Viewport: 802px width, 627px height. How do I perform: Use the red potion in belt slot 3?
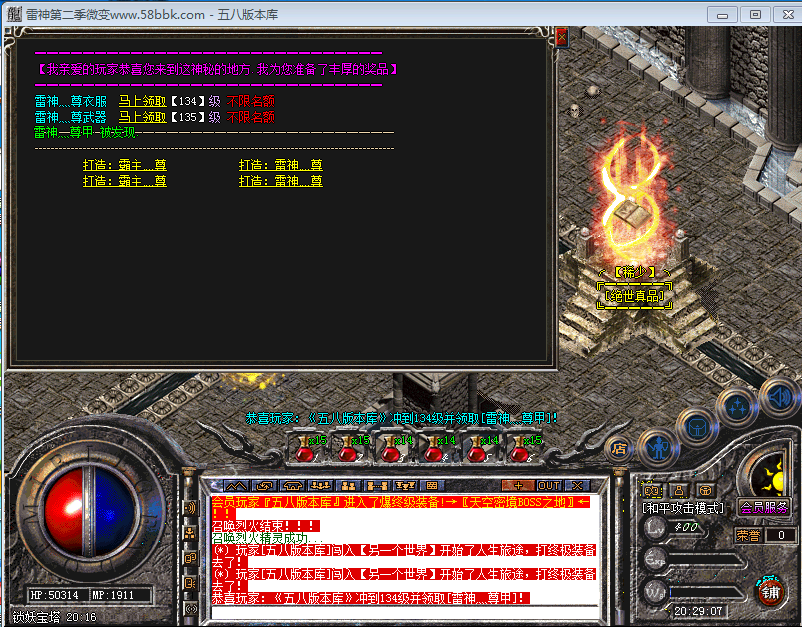[x=392, y=449]
